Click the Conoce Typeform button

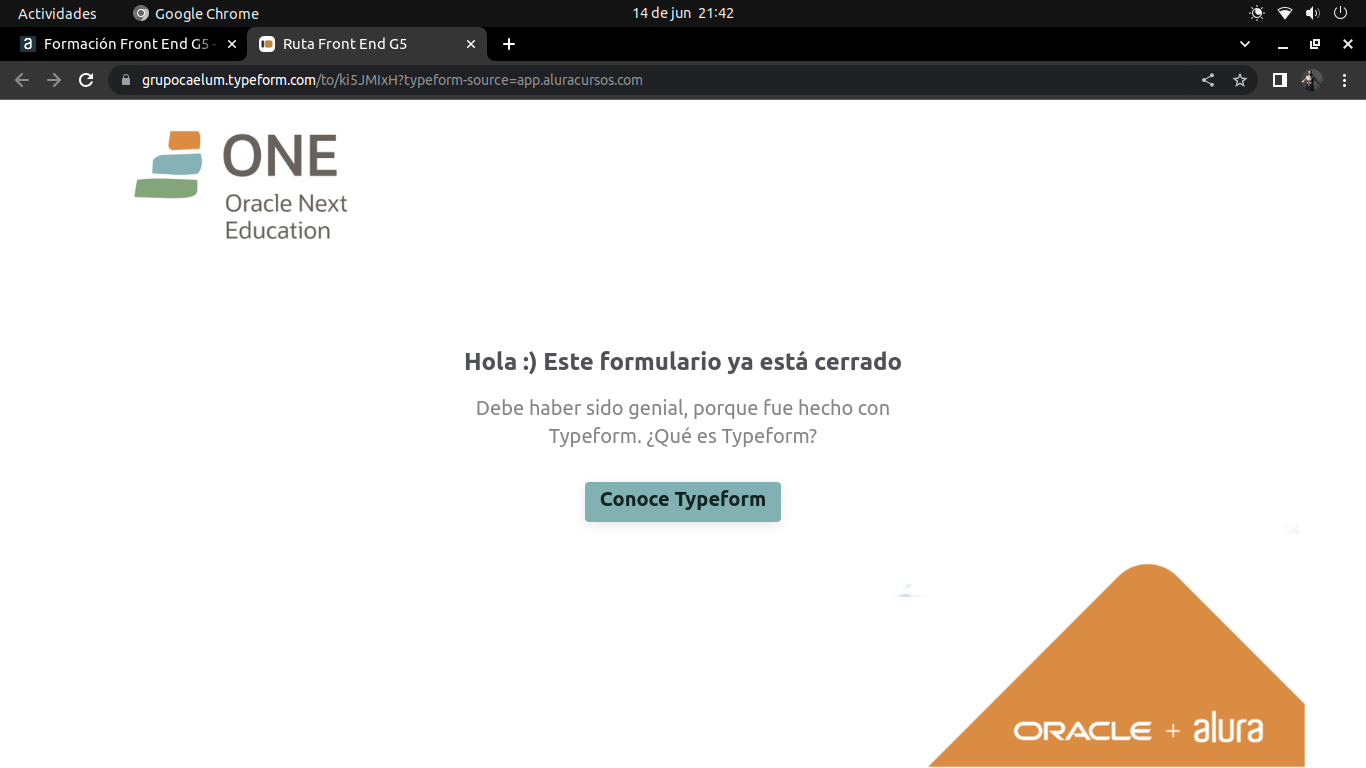(683, 501)
